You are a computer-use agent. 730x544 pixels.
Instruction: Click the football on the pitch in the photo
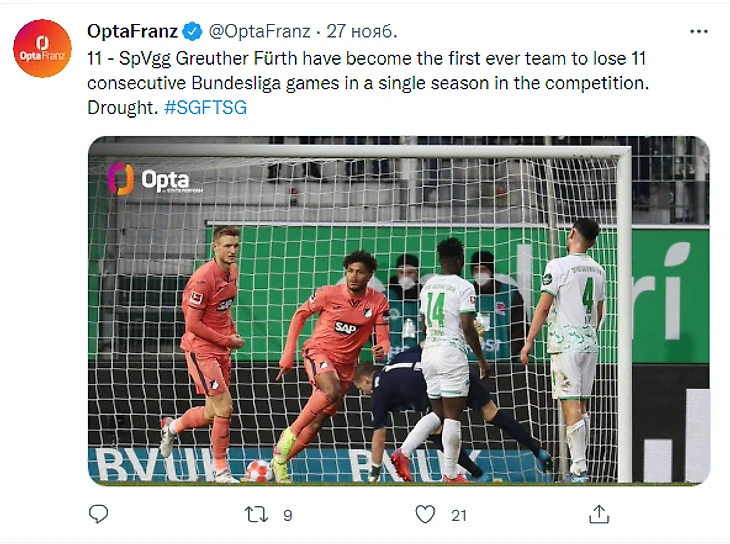click(x=259, y=470)
